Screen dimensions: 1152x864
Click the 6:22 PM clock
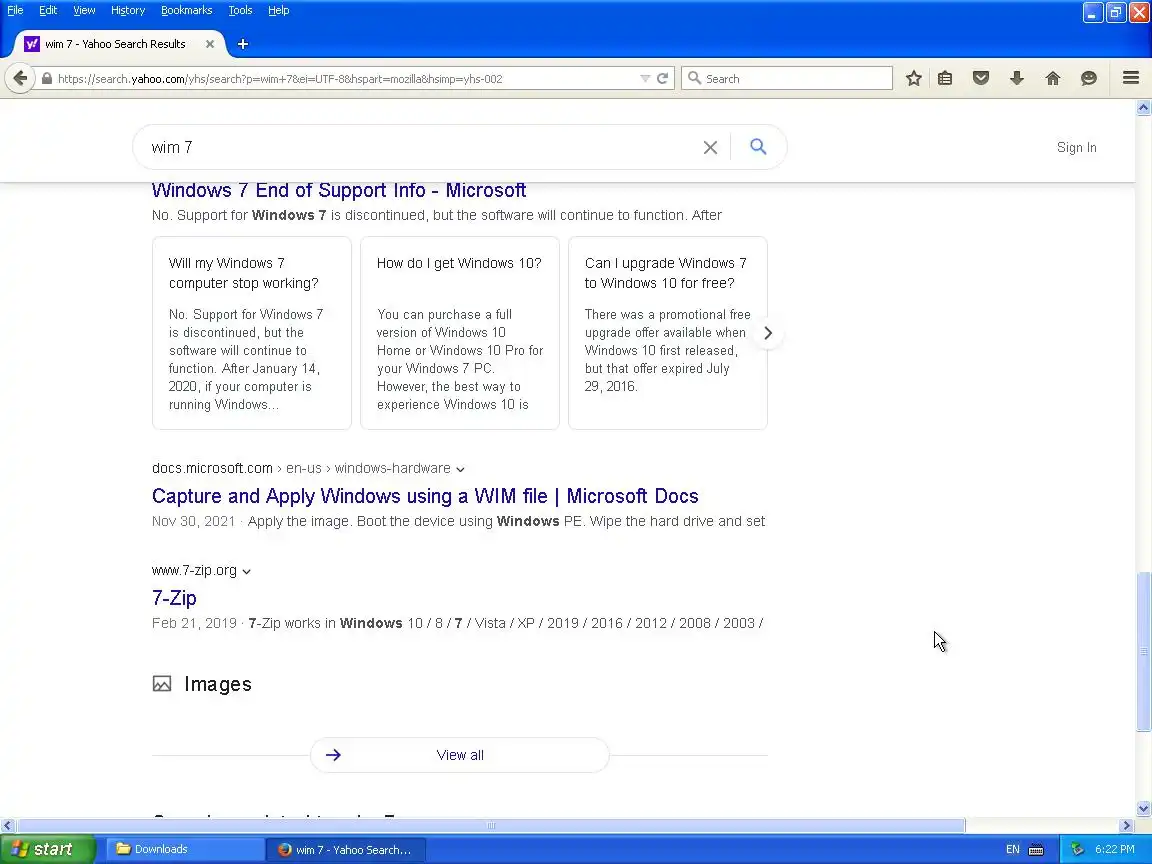1115,849
